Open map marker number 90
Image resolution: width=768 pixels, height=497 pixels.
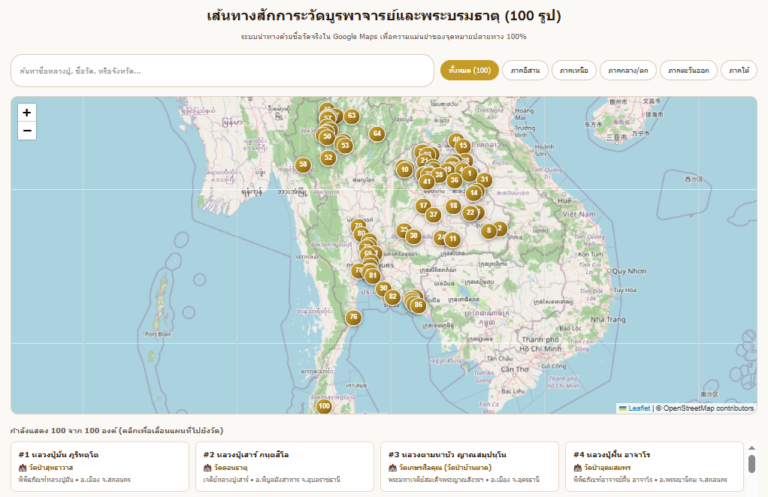384,288
